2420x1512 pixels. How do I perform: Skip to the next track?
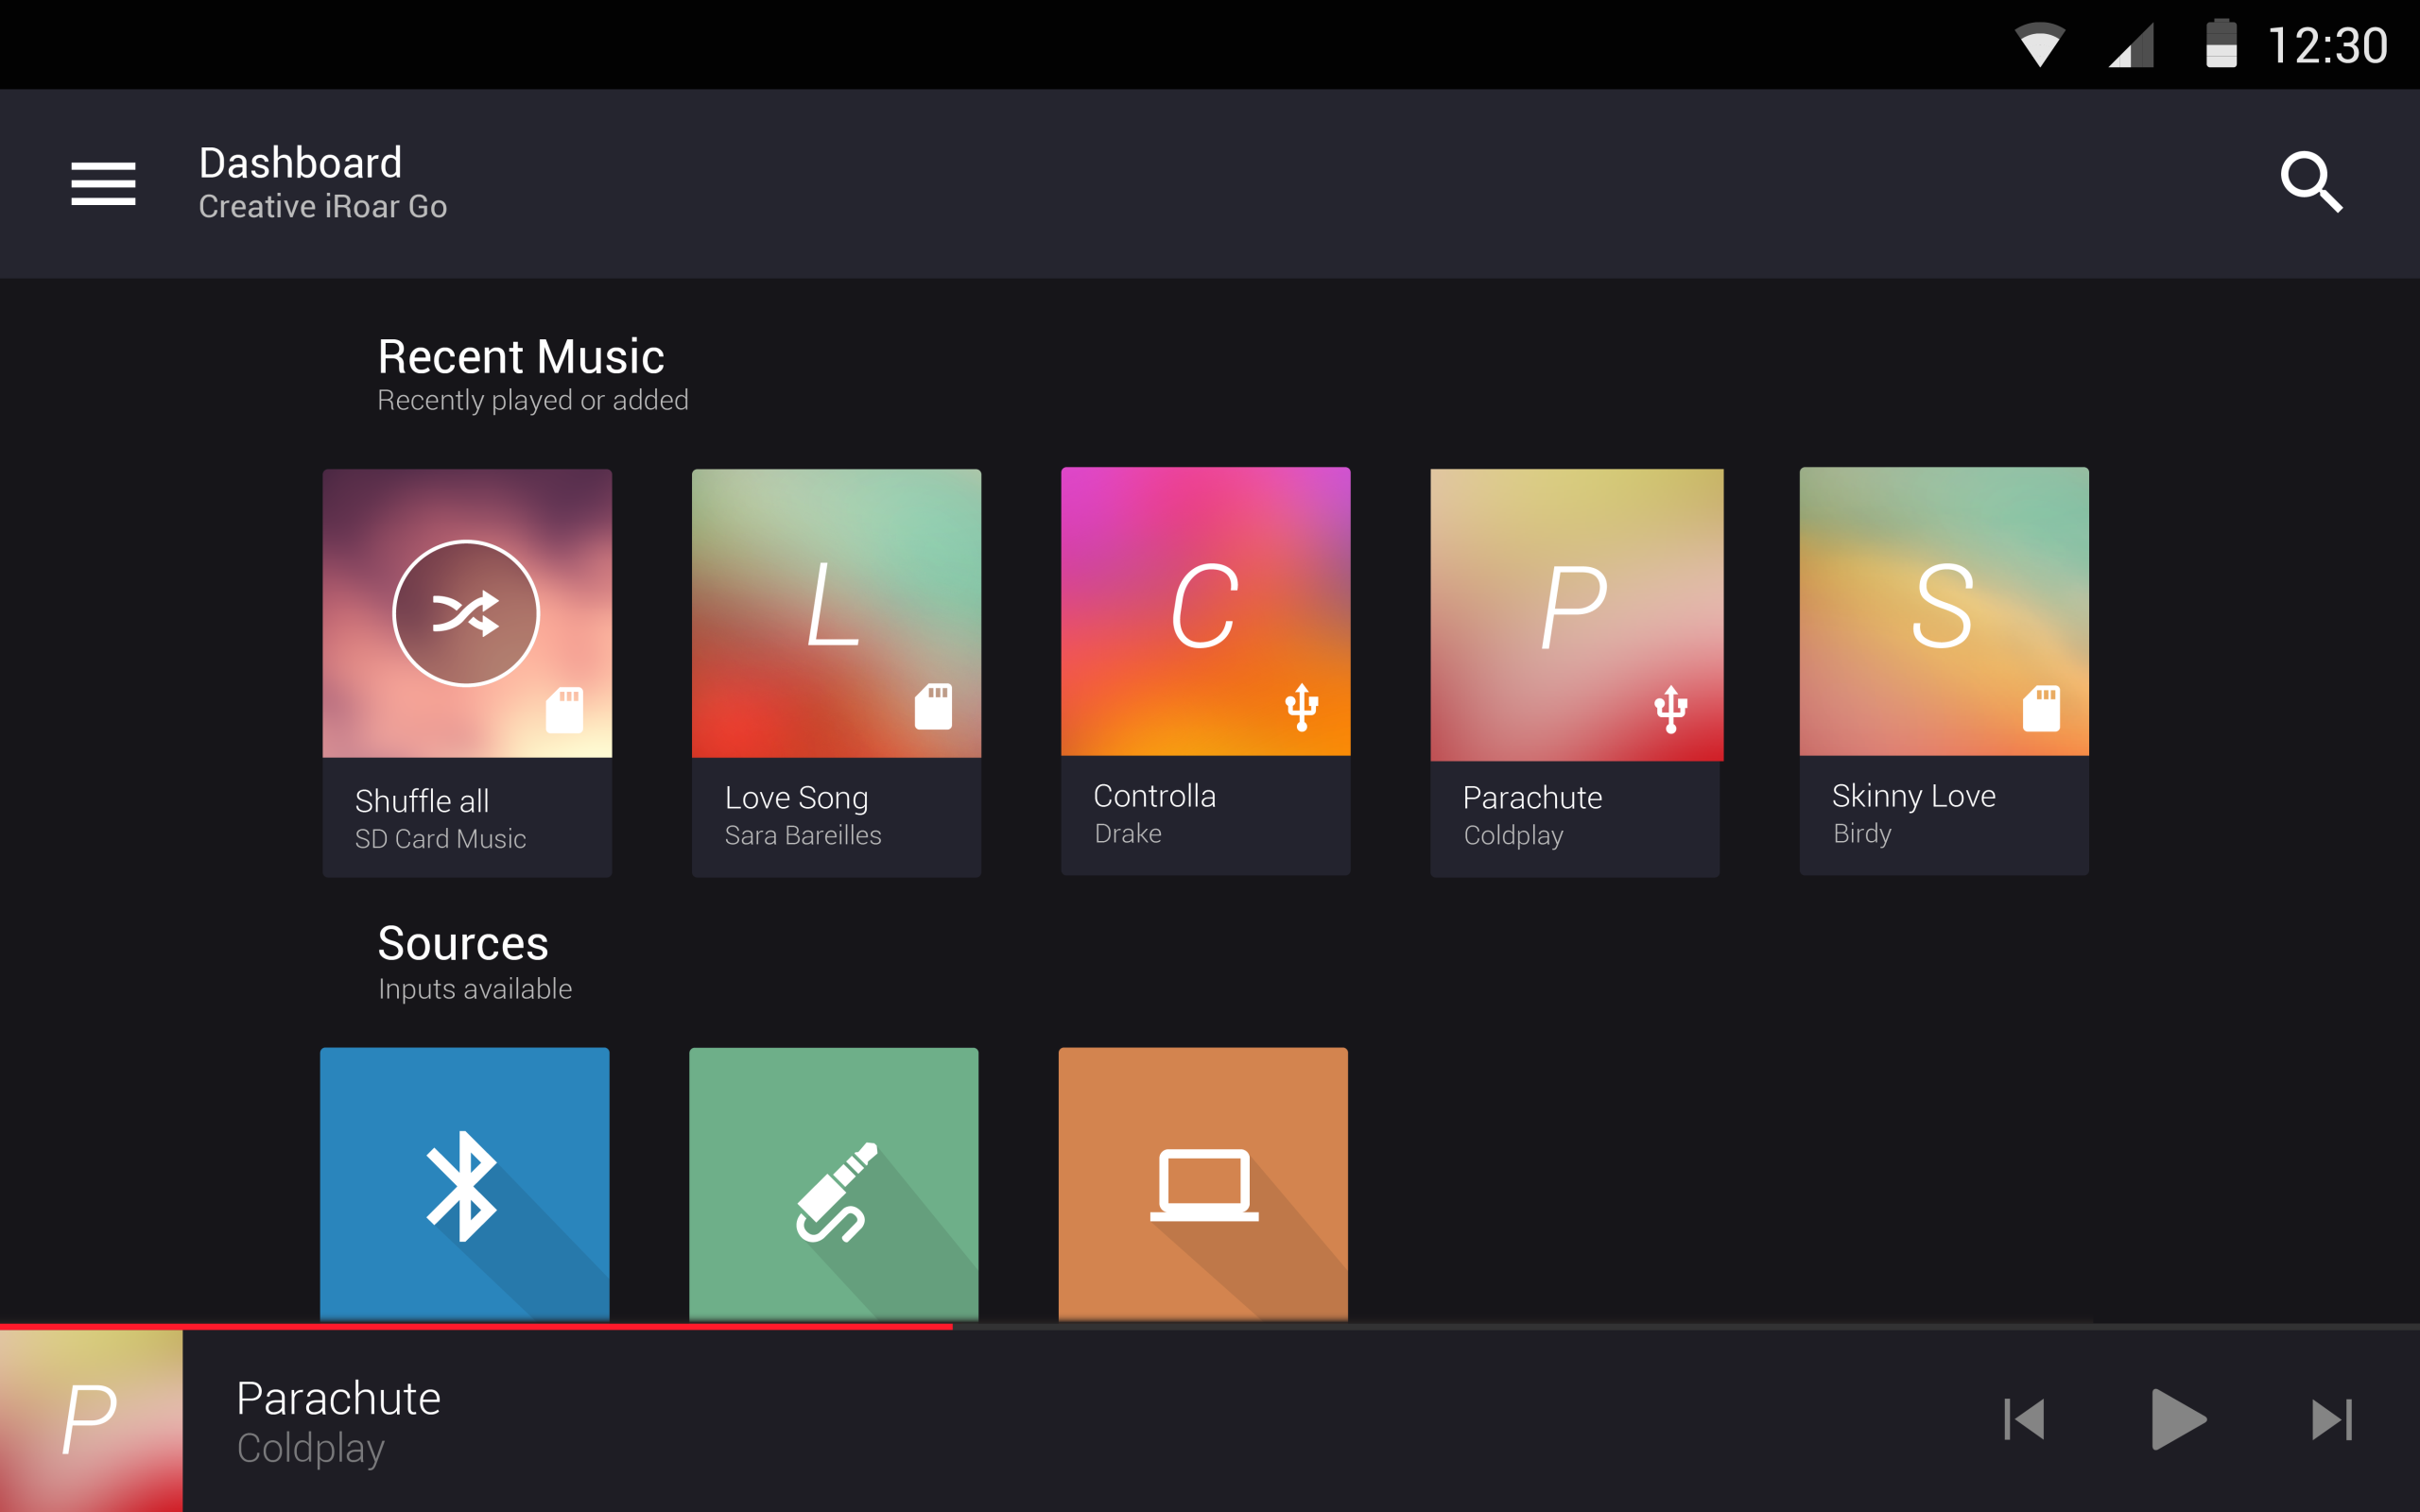pyautogui.click(x=2332, y=1419)
